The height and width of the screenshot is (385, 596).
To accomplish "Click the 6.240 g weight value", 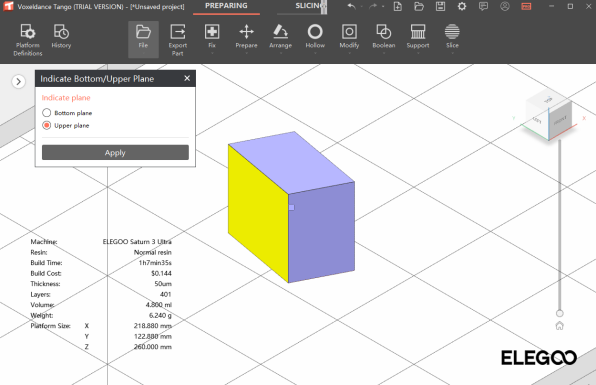I will (x=160, y=315).
